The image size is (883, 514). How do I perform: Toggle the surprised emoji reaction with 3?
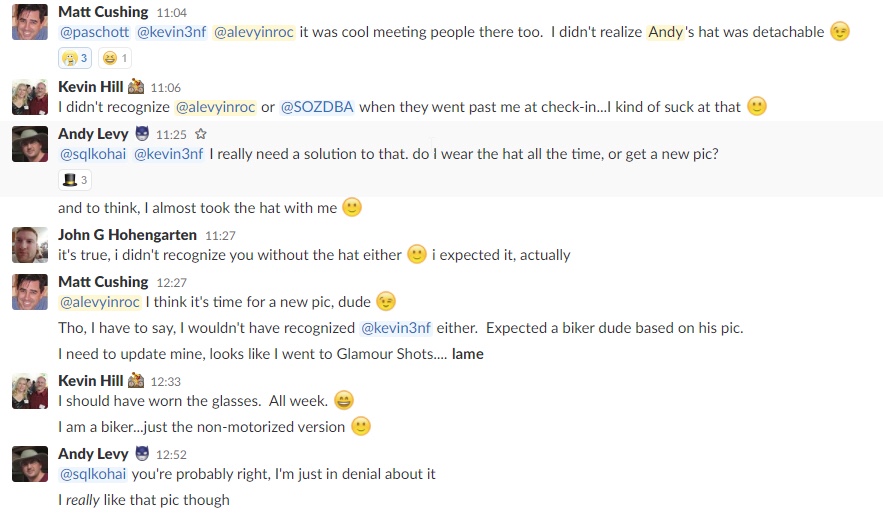(75, 58)
